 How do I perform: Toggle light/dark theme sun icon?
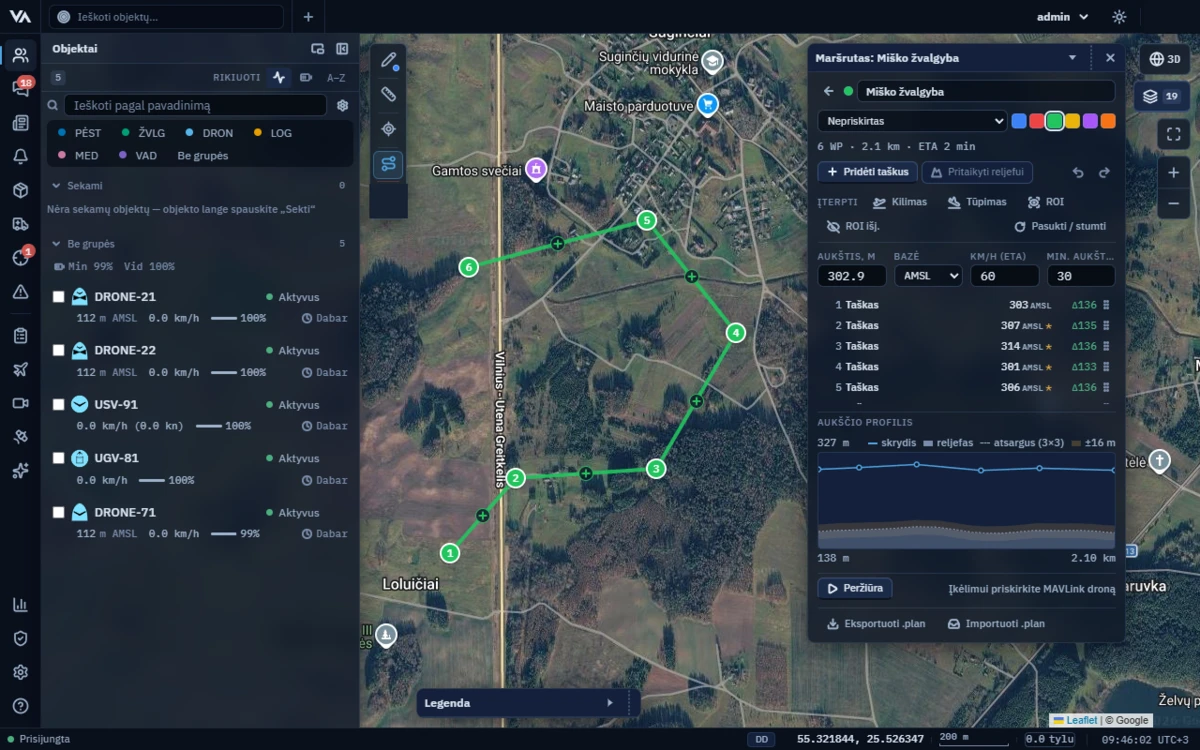click(1119, 17)
